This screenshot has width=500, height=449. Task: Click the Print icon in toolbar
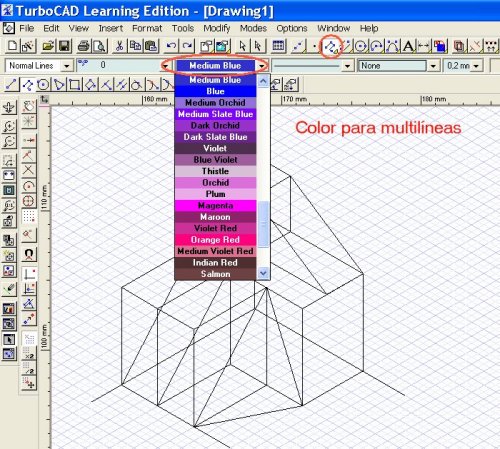point(83,46)
